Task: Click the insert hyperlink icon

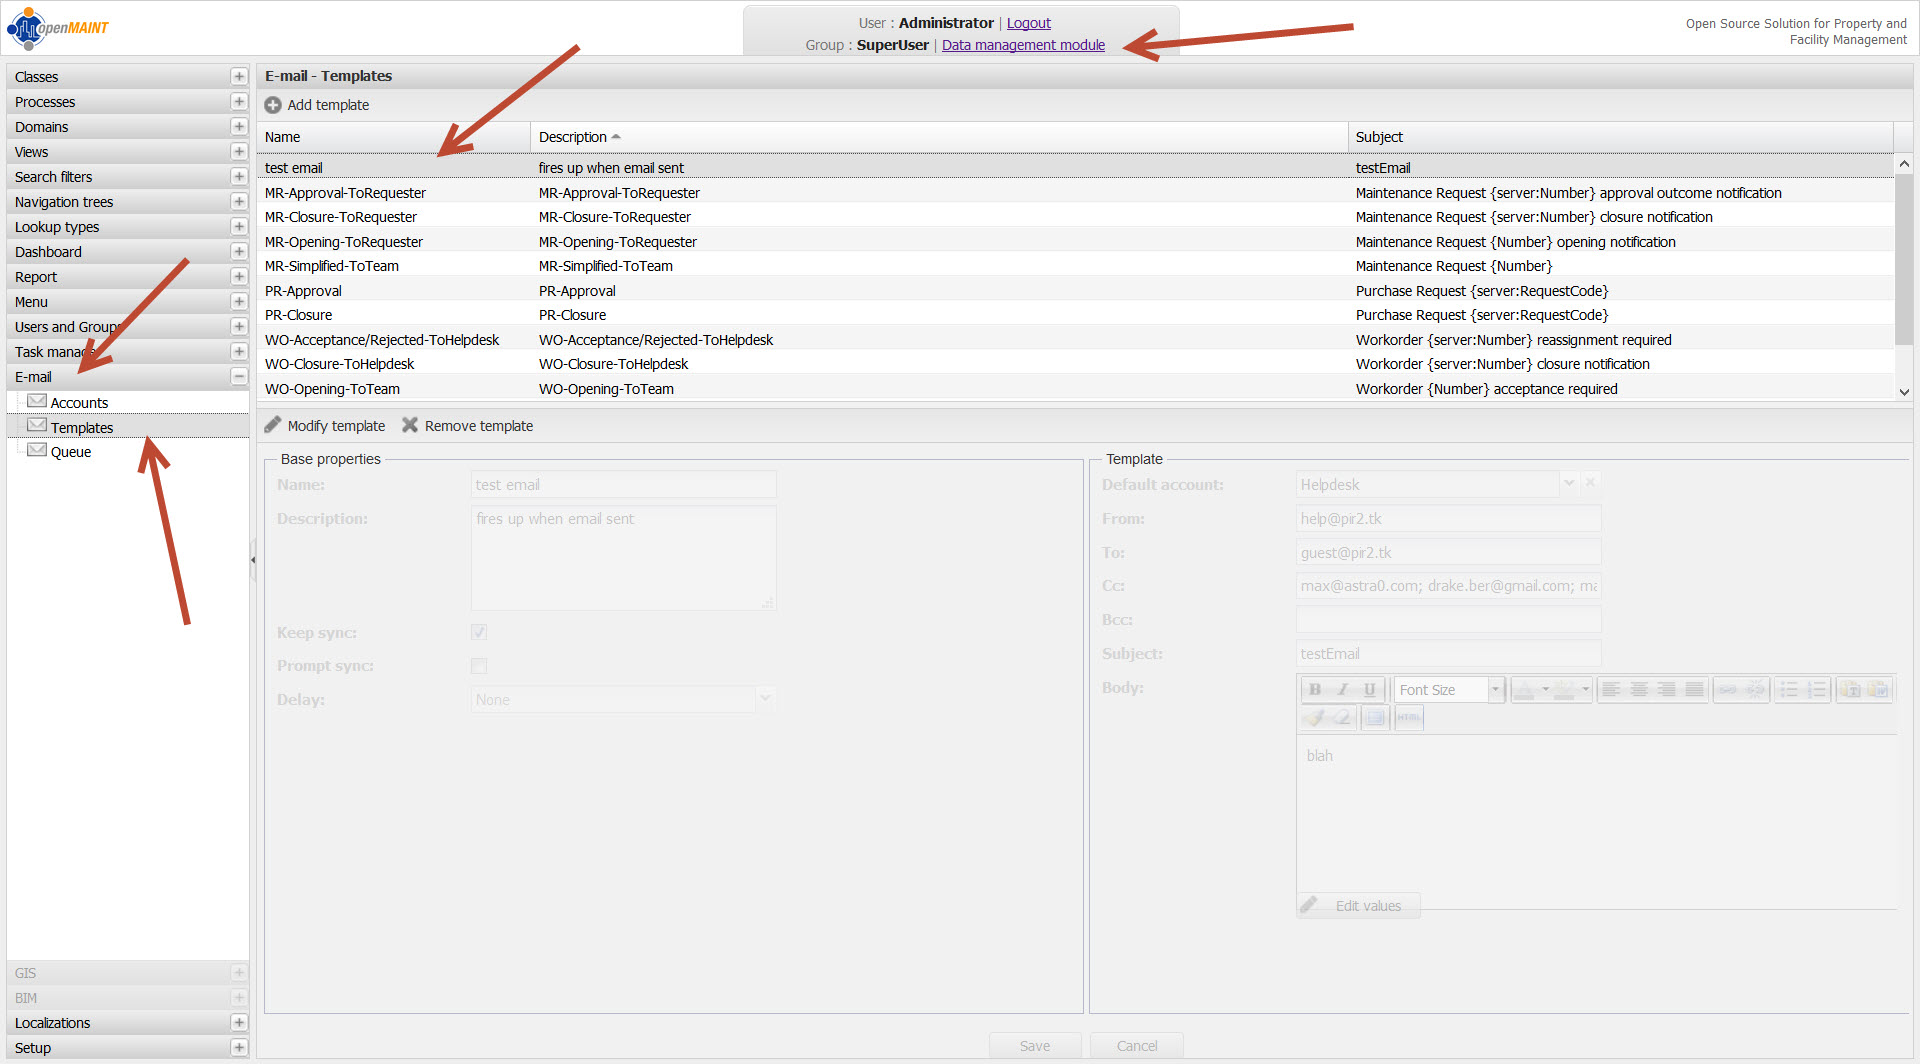Action: point(1727,690)
